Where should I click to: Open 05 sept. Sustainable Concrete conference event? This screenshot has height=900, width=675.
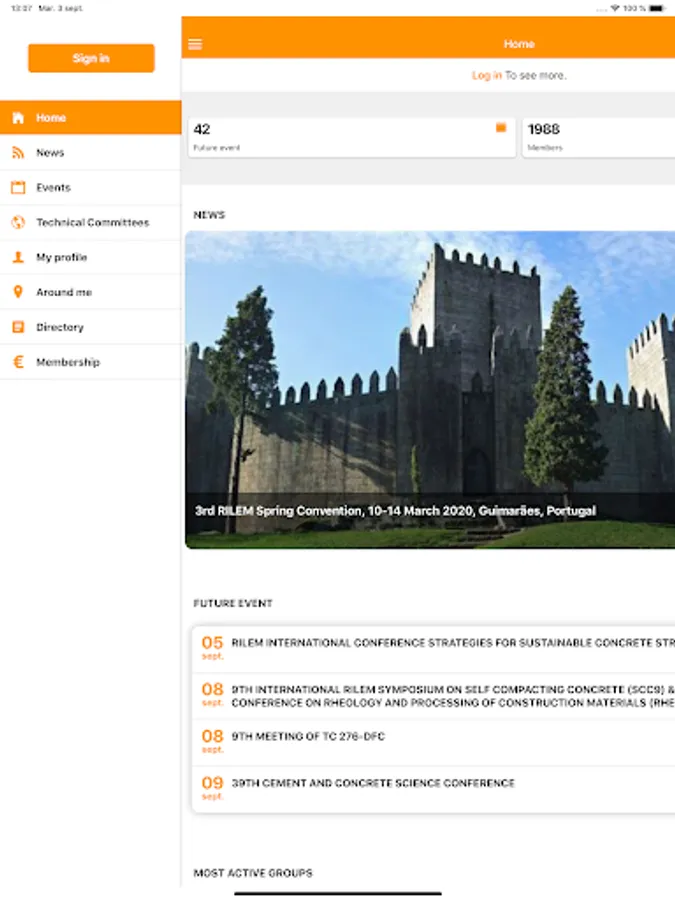pos(433,648)
